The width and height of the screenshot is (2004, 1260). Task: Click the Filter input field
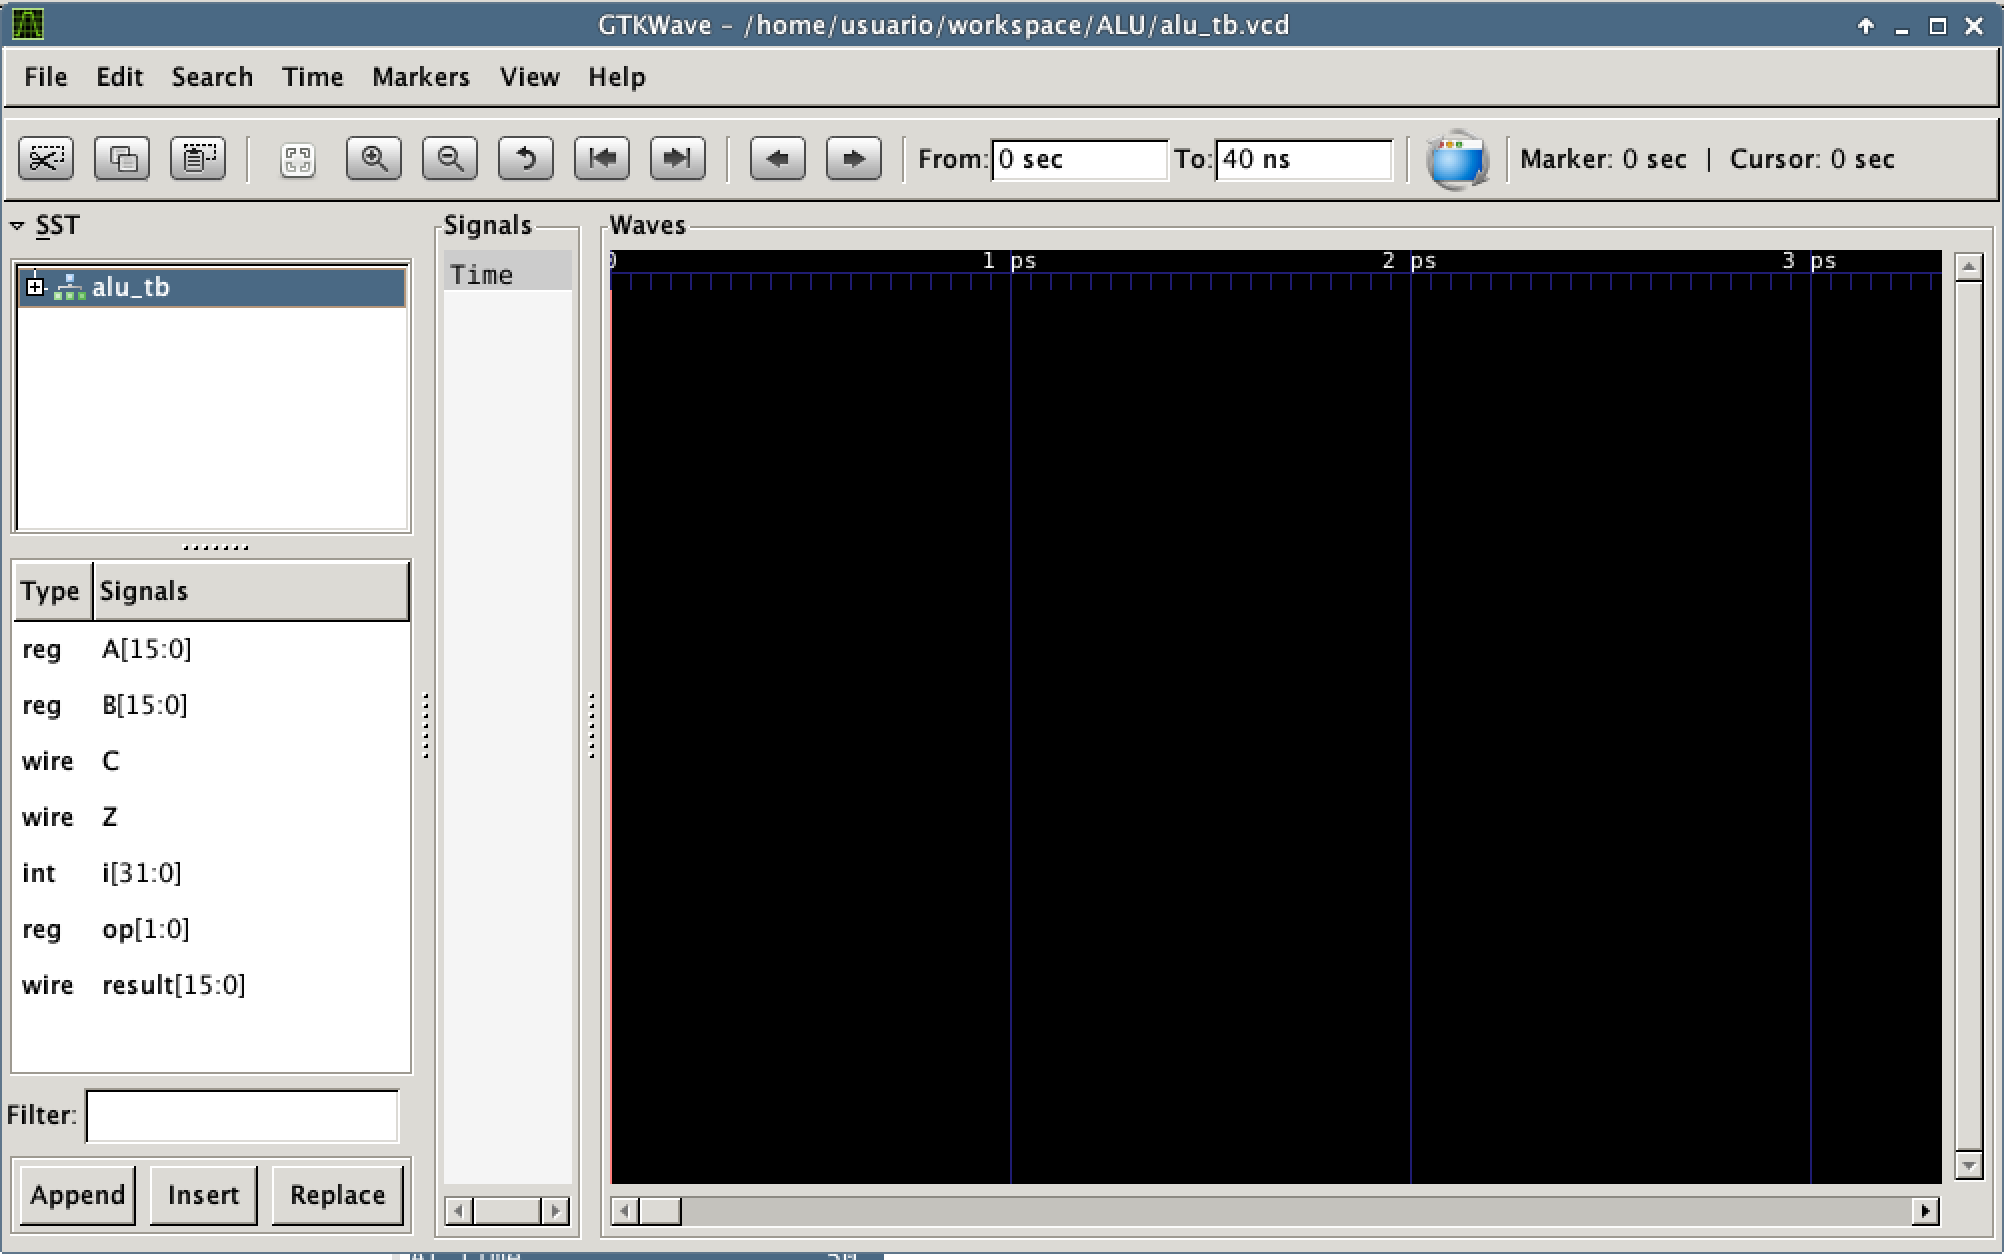click(x=242, y=1115)
